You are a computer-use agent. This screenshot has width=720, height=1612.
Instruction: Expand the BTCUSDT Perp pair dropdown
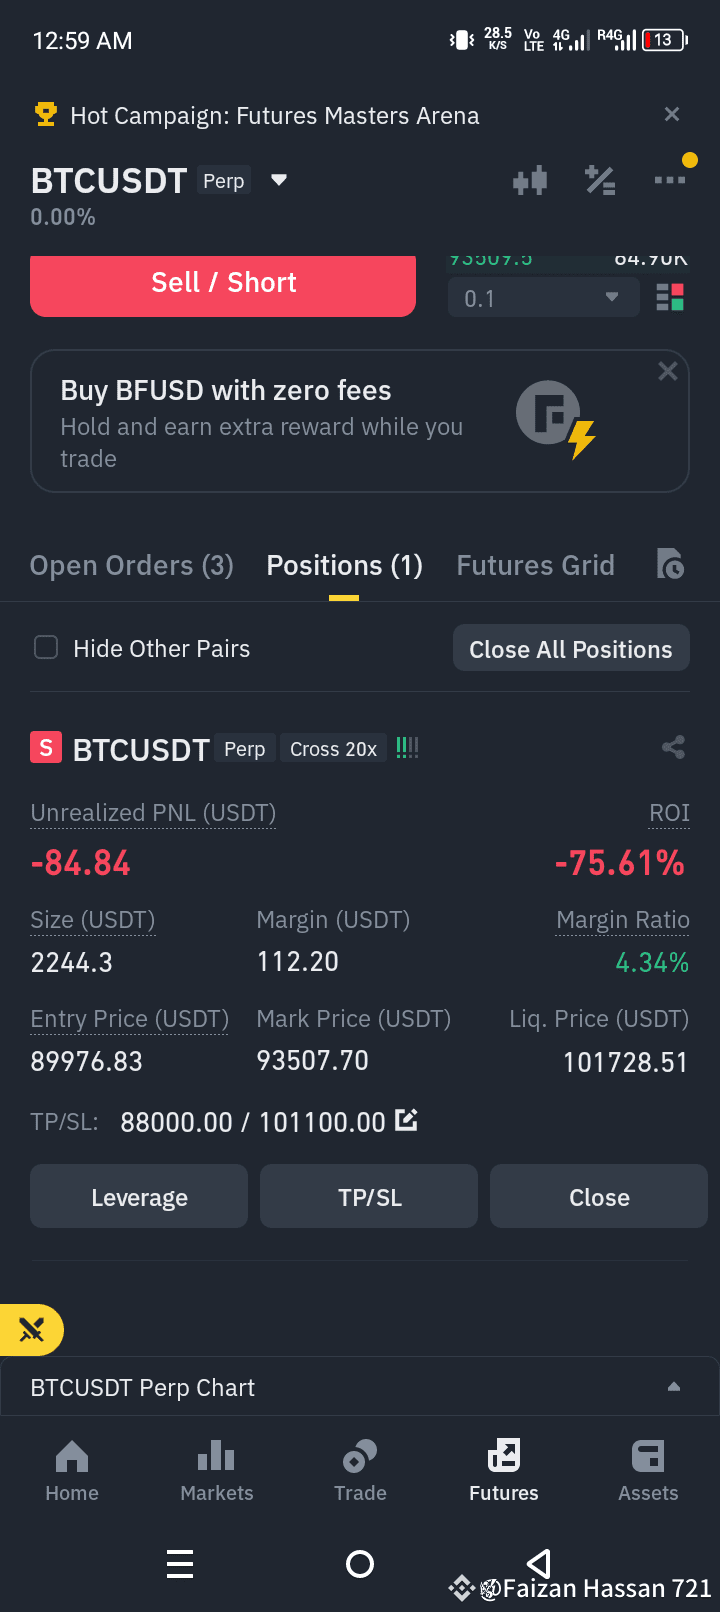(x=279, y=181)
